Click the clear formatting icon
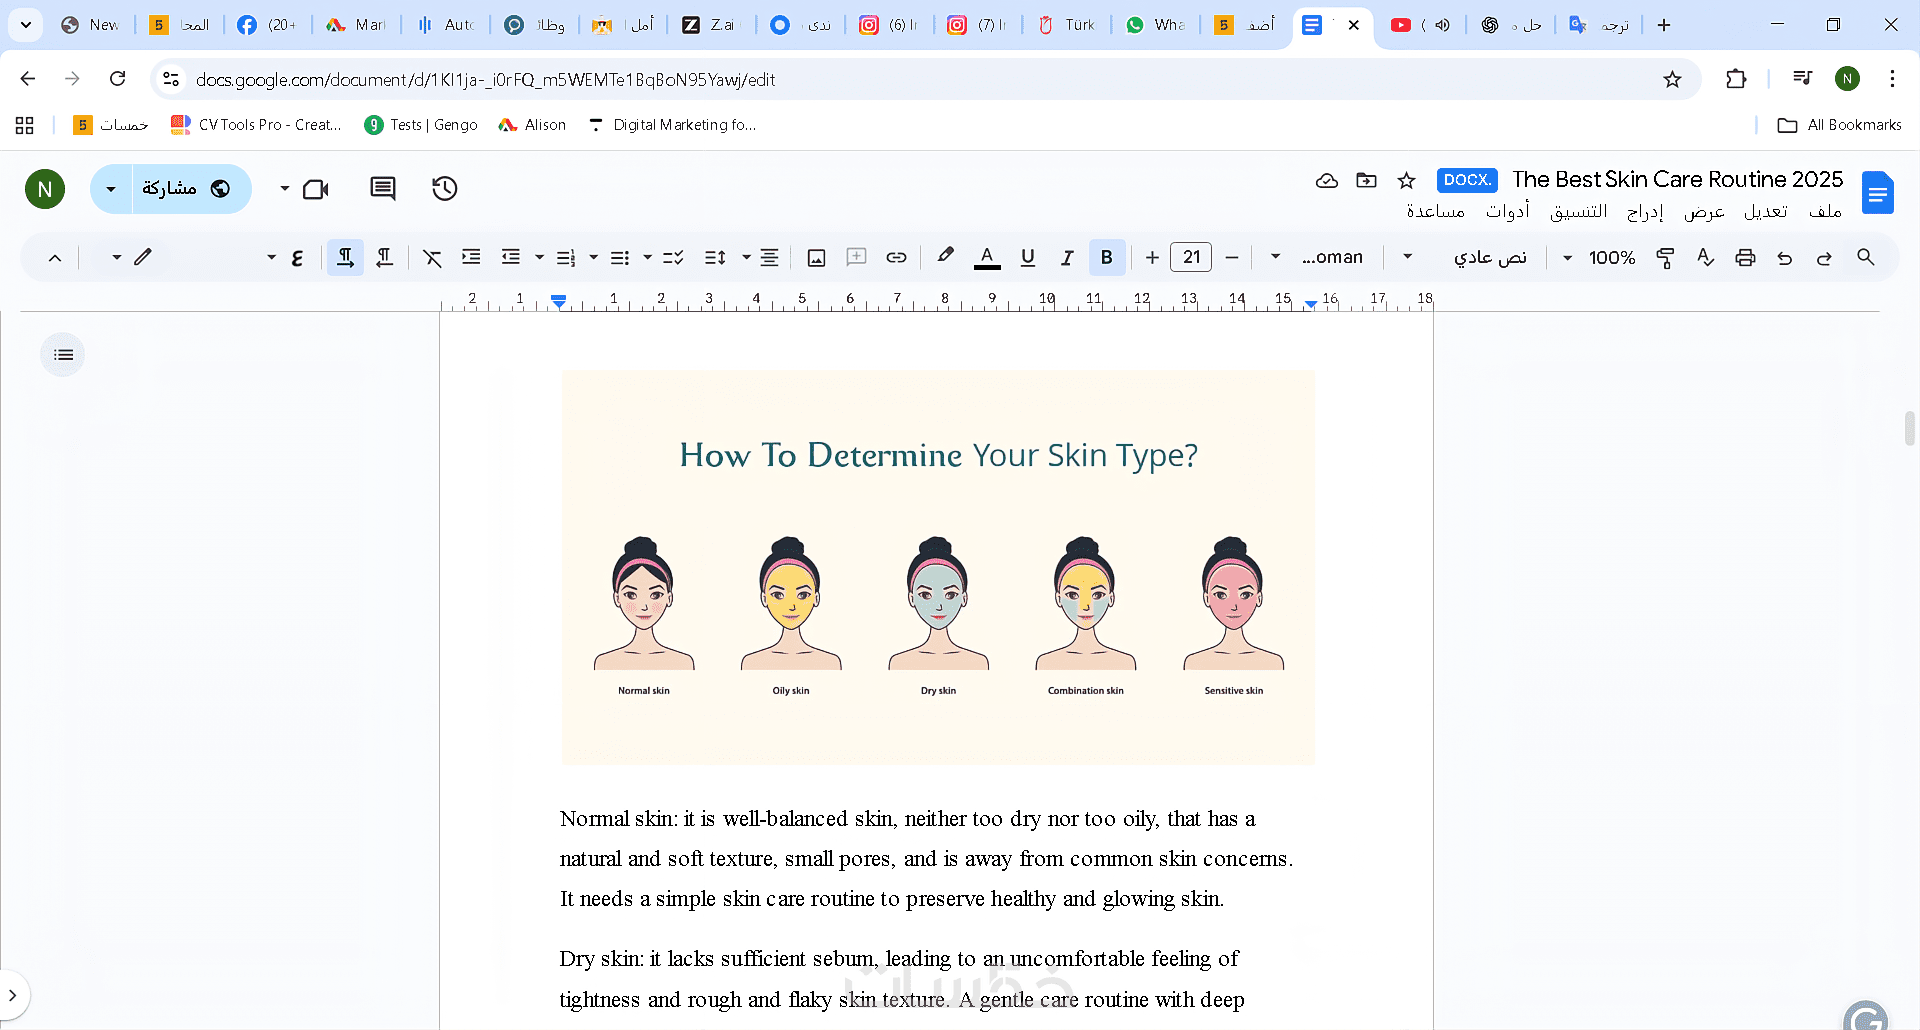This screenshot has width=1920, height=1030. pyautogui.click(x=432, y=258)
